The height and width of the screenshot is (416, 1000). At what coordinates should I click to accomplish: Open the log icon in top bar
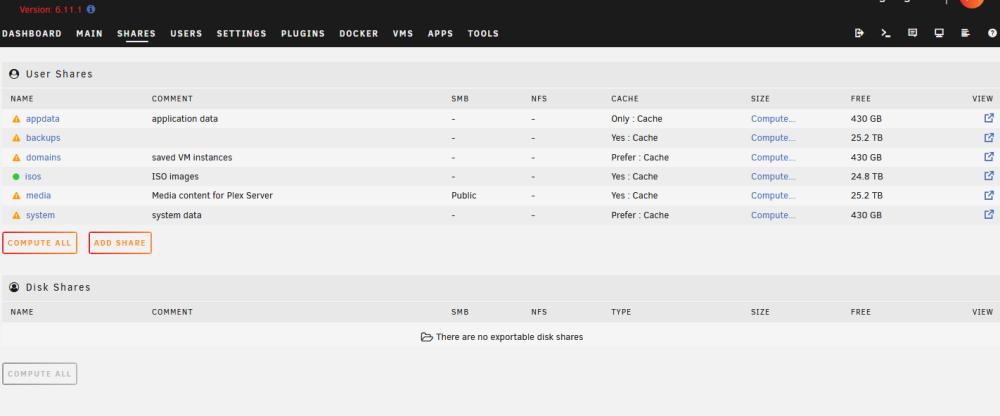click(x=966, y=33)
